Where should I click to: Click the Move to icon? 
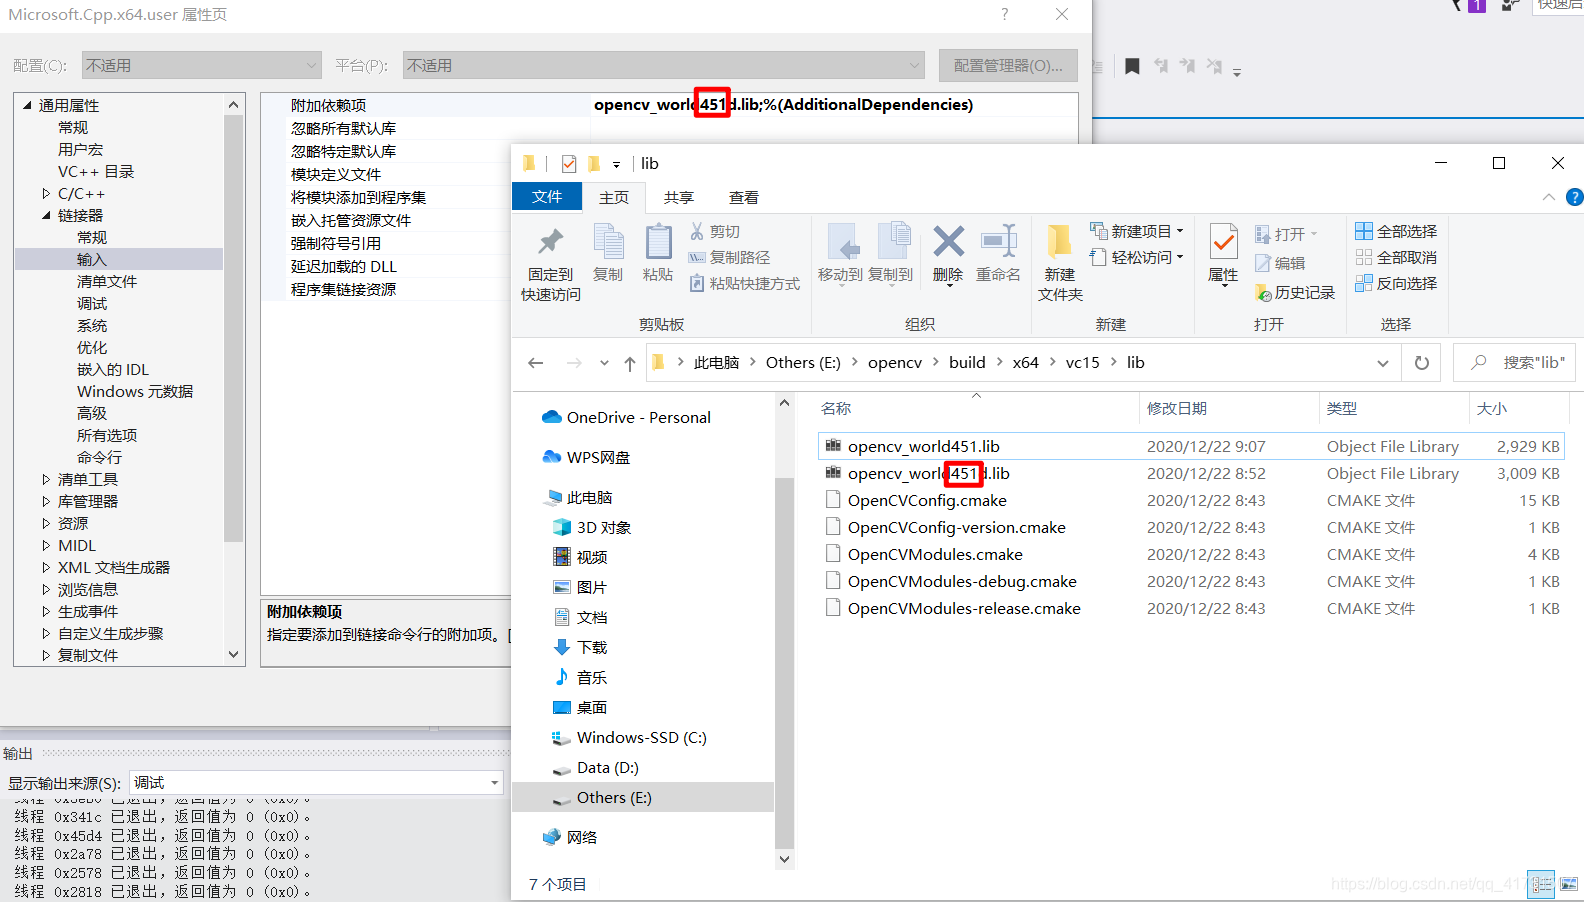(841, 243)
